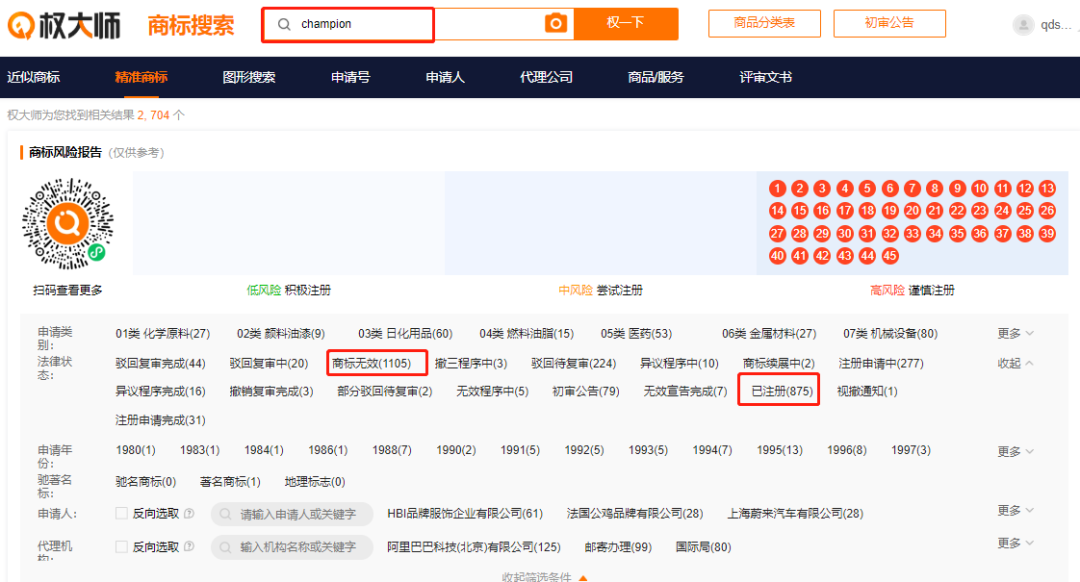Open the 评审文书 tab

765,77
